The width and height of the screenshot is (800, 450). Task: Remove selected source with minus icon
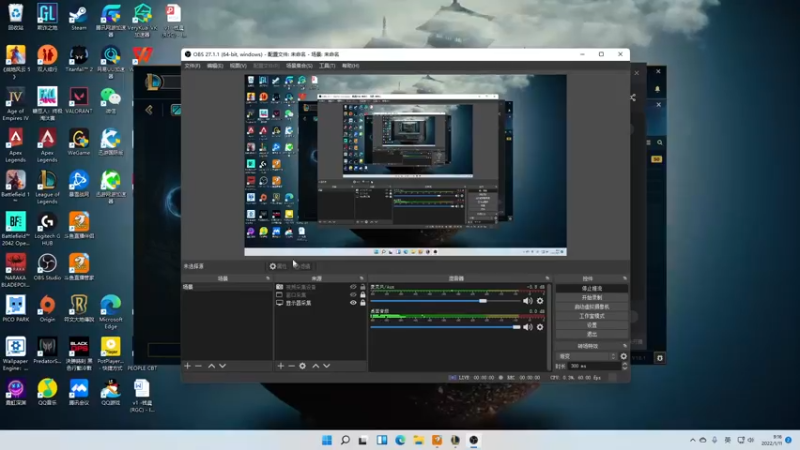pyautogui.click(x=291, y=366)
